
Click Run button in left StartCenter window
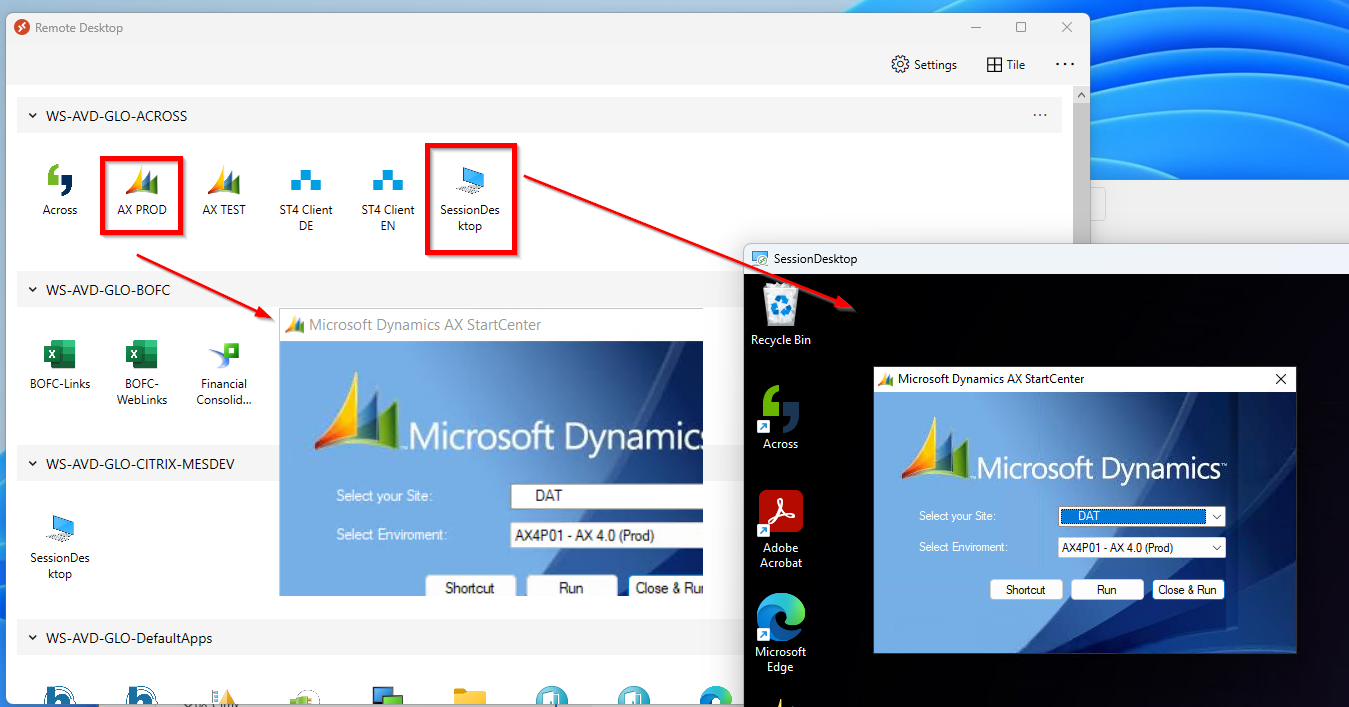[x=571, y=587]
